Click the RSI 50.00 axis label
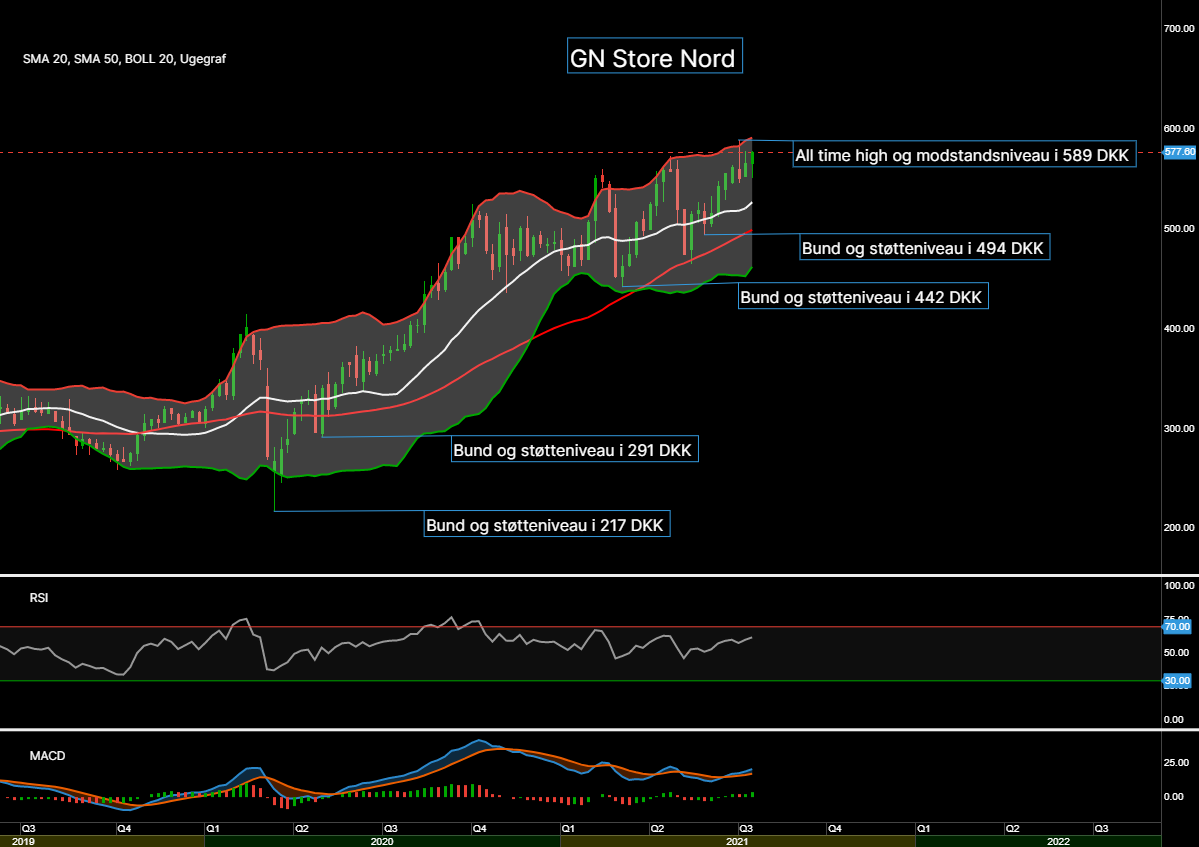Screen dimensions: 1199x847 tap(1176, 653)
